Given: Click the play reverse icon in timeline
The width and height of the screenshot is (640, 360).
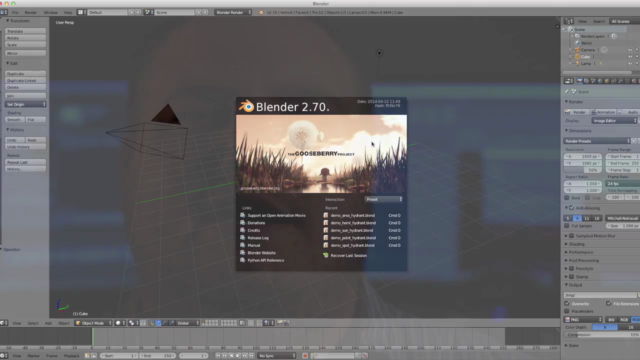Looking at the screenshot, I should click(231, 356).
